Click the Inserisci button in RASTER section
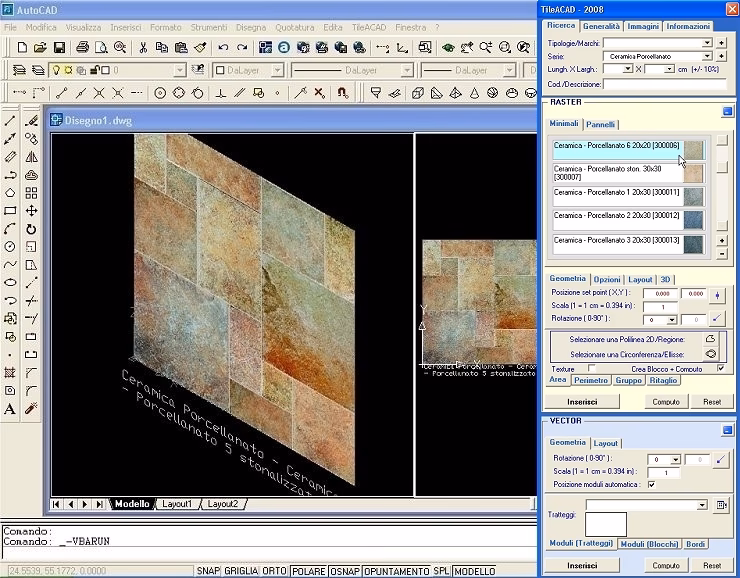The width and height of the screenshot is (740, 578). [582, 402]
